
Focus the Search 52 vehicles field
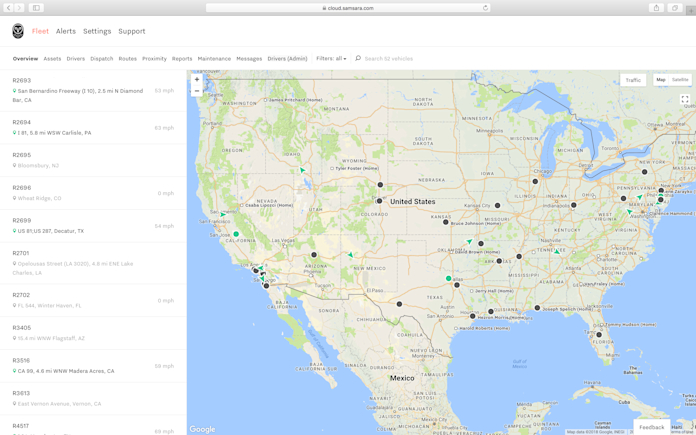[388, 59]
